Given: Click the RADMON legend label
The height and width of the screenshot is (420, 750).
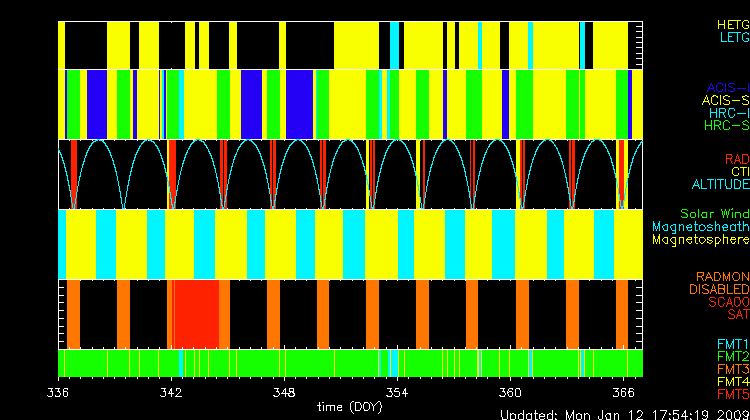Looking at the screenshot, I should coord(723,277).
